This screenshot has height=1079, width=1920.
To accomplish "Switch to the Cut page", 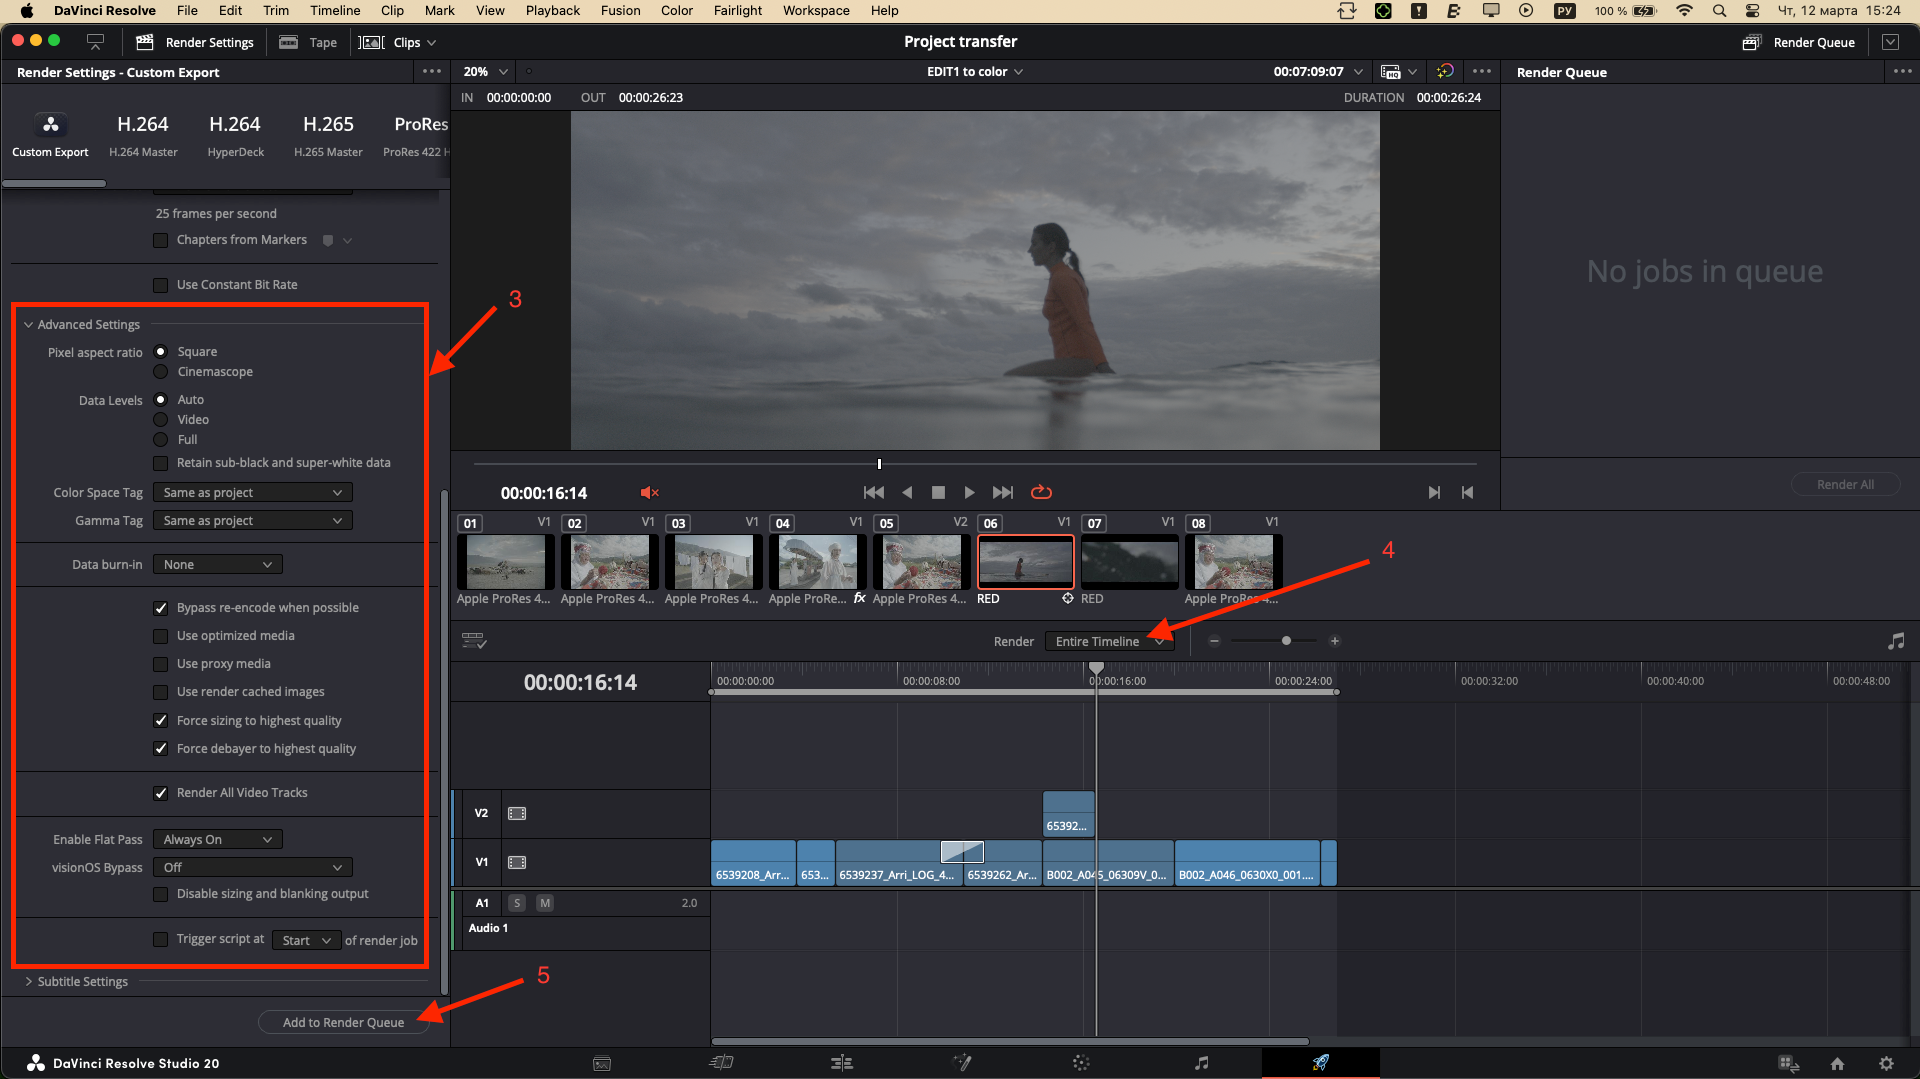I will [721, 1063].
